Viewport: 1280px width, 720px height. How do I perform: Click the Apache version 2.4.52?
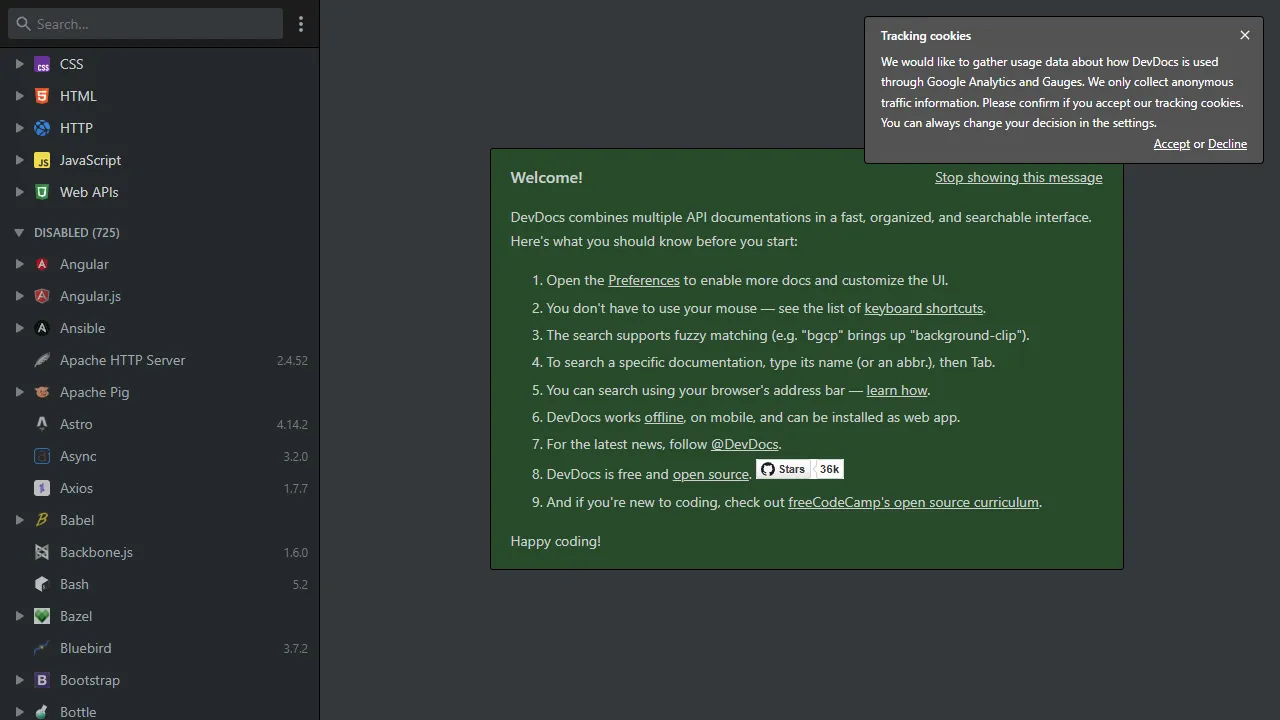pyautogui.click(x=292, y=361)
